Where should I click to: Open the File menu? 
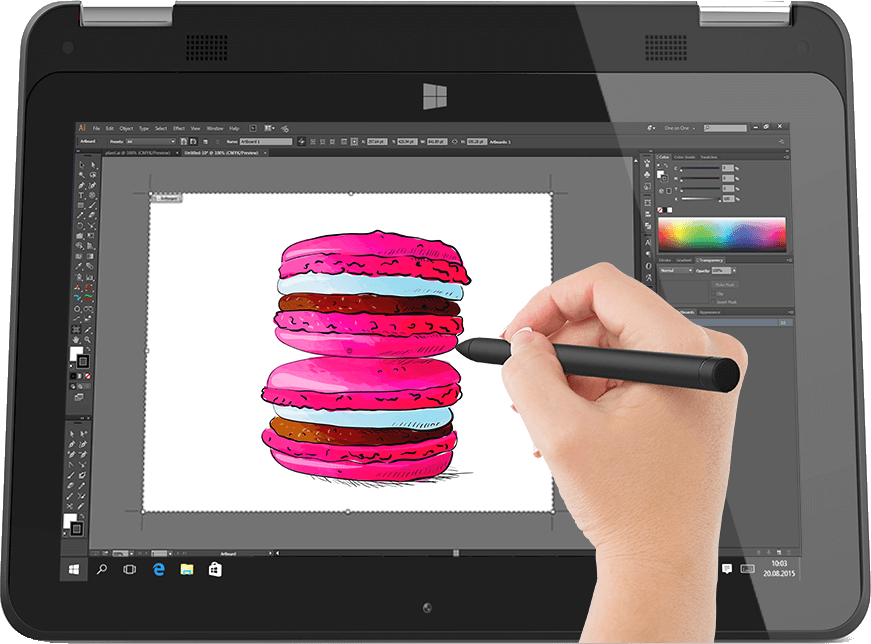click(96, 128)
